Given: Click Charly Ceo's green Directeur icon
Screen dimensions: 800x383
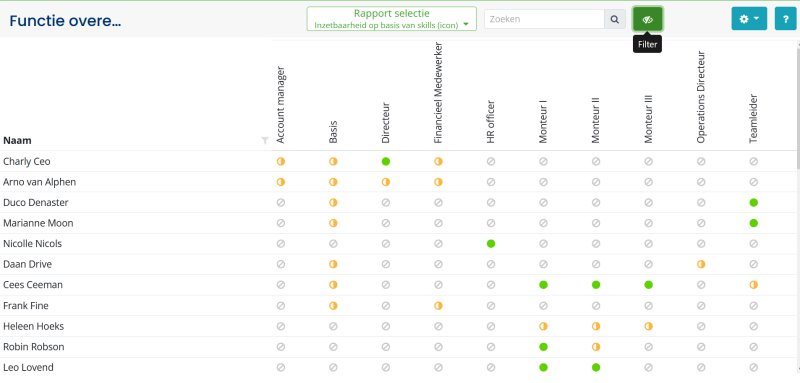Looking at the screenshot, I should 386,162.
